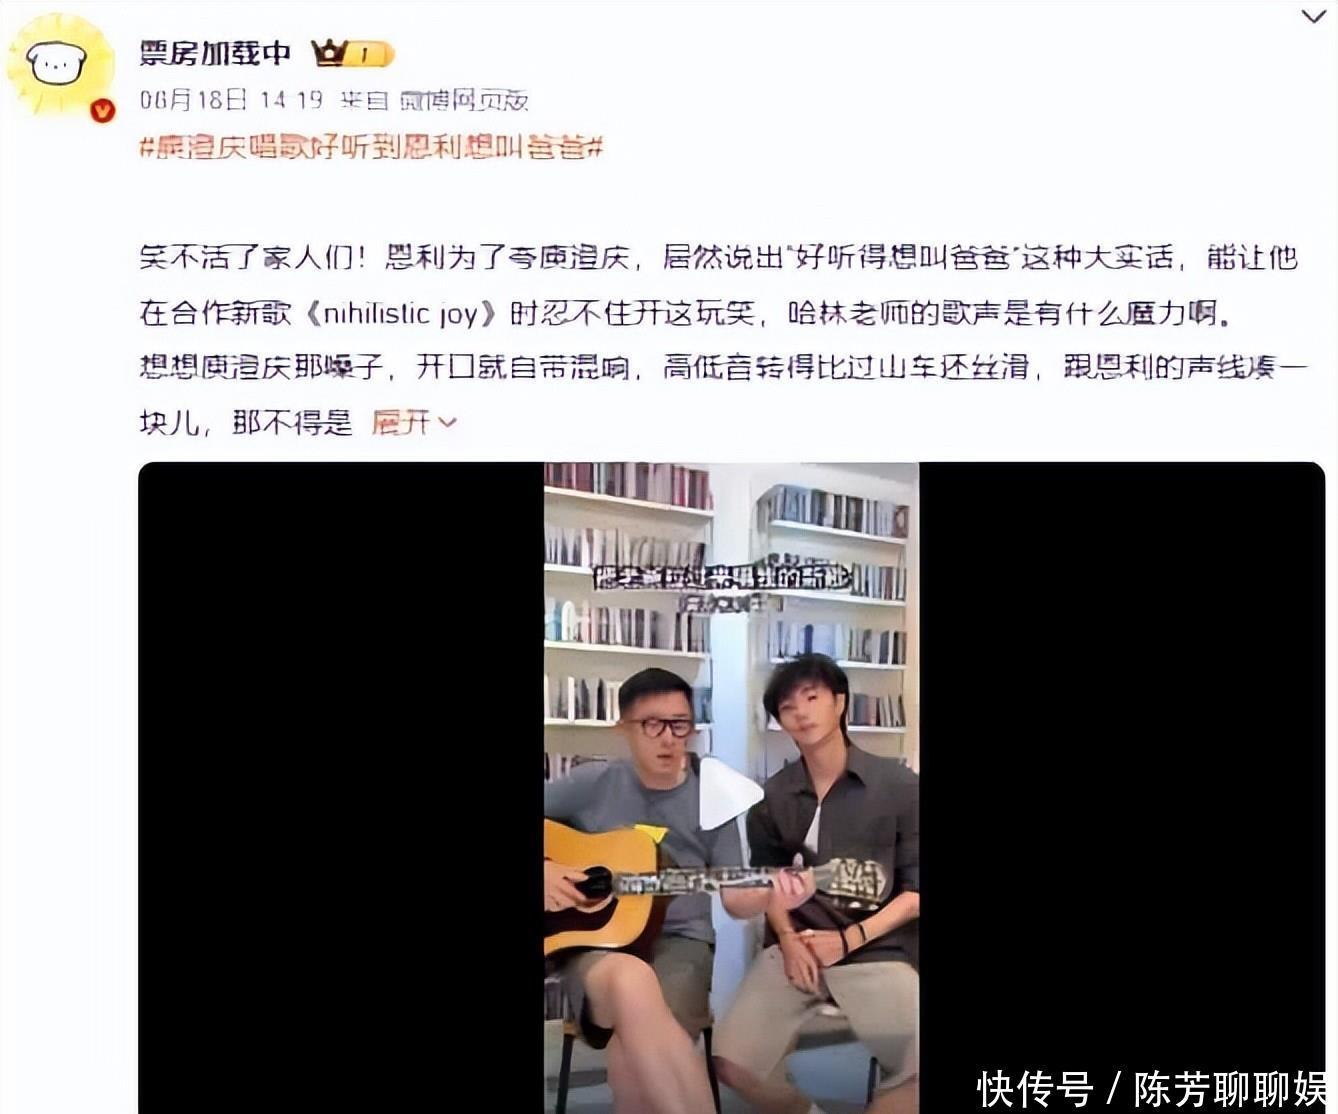Image resolution: width=1338 pixels, height=1114 pixels.
Task: Click the 微博网页版 source link
Action: point(464,100)
